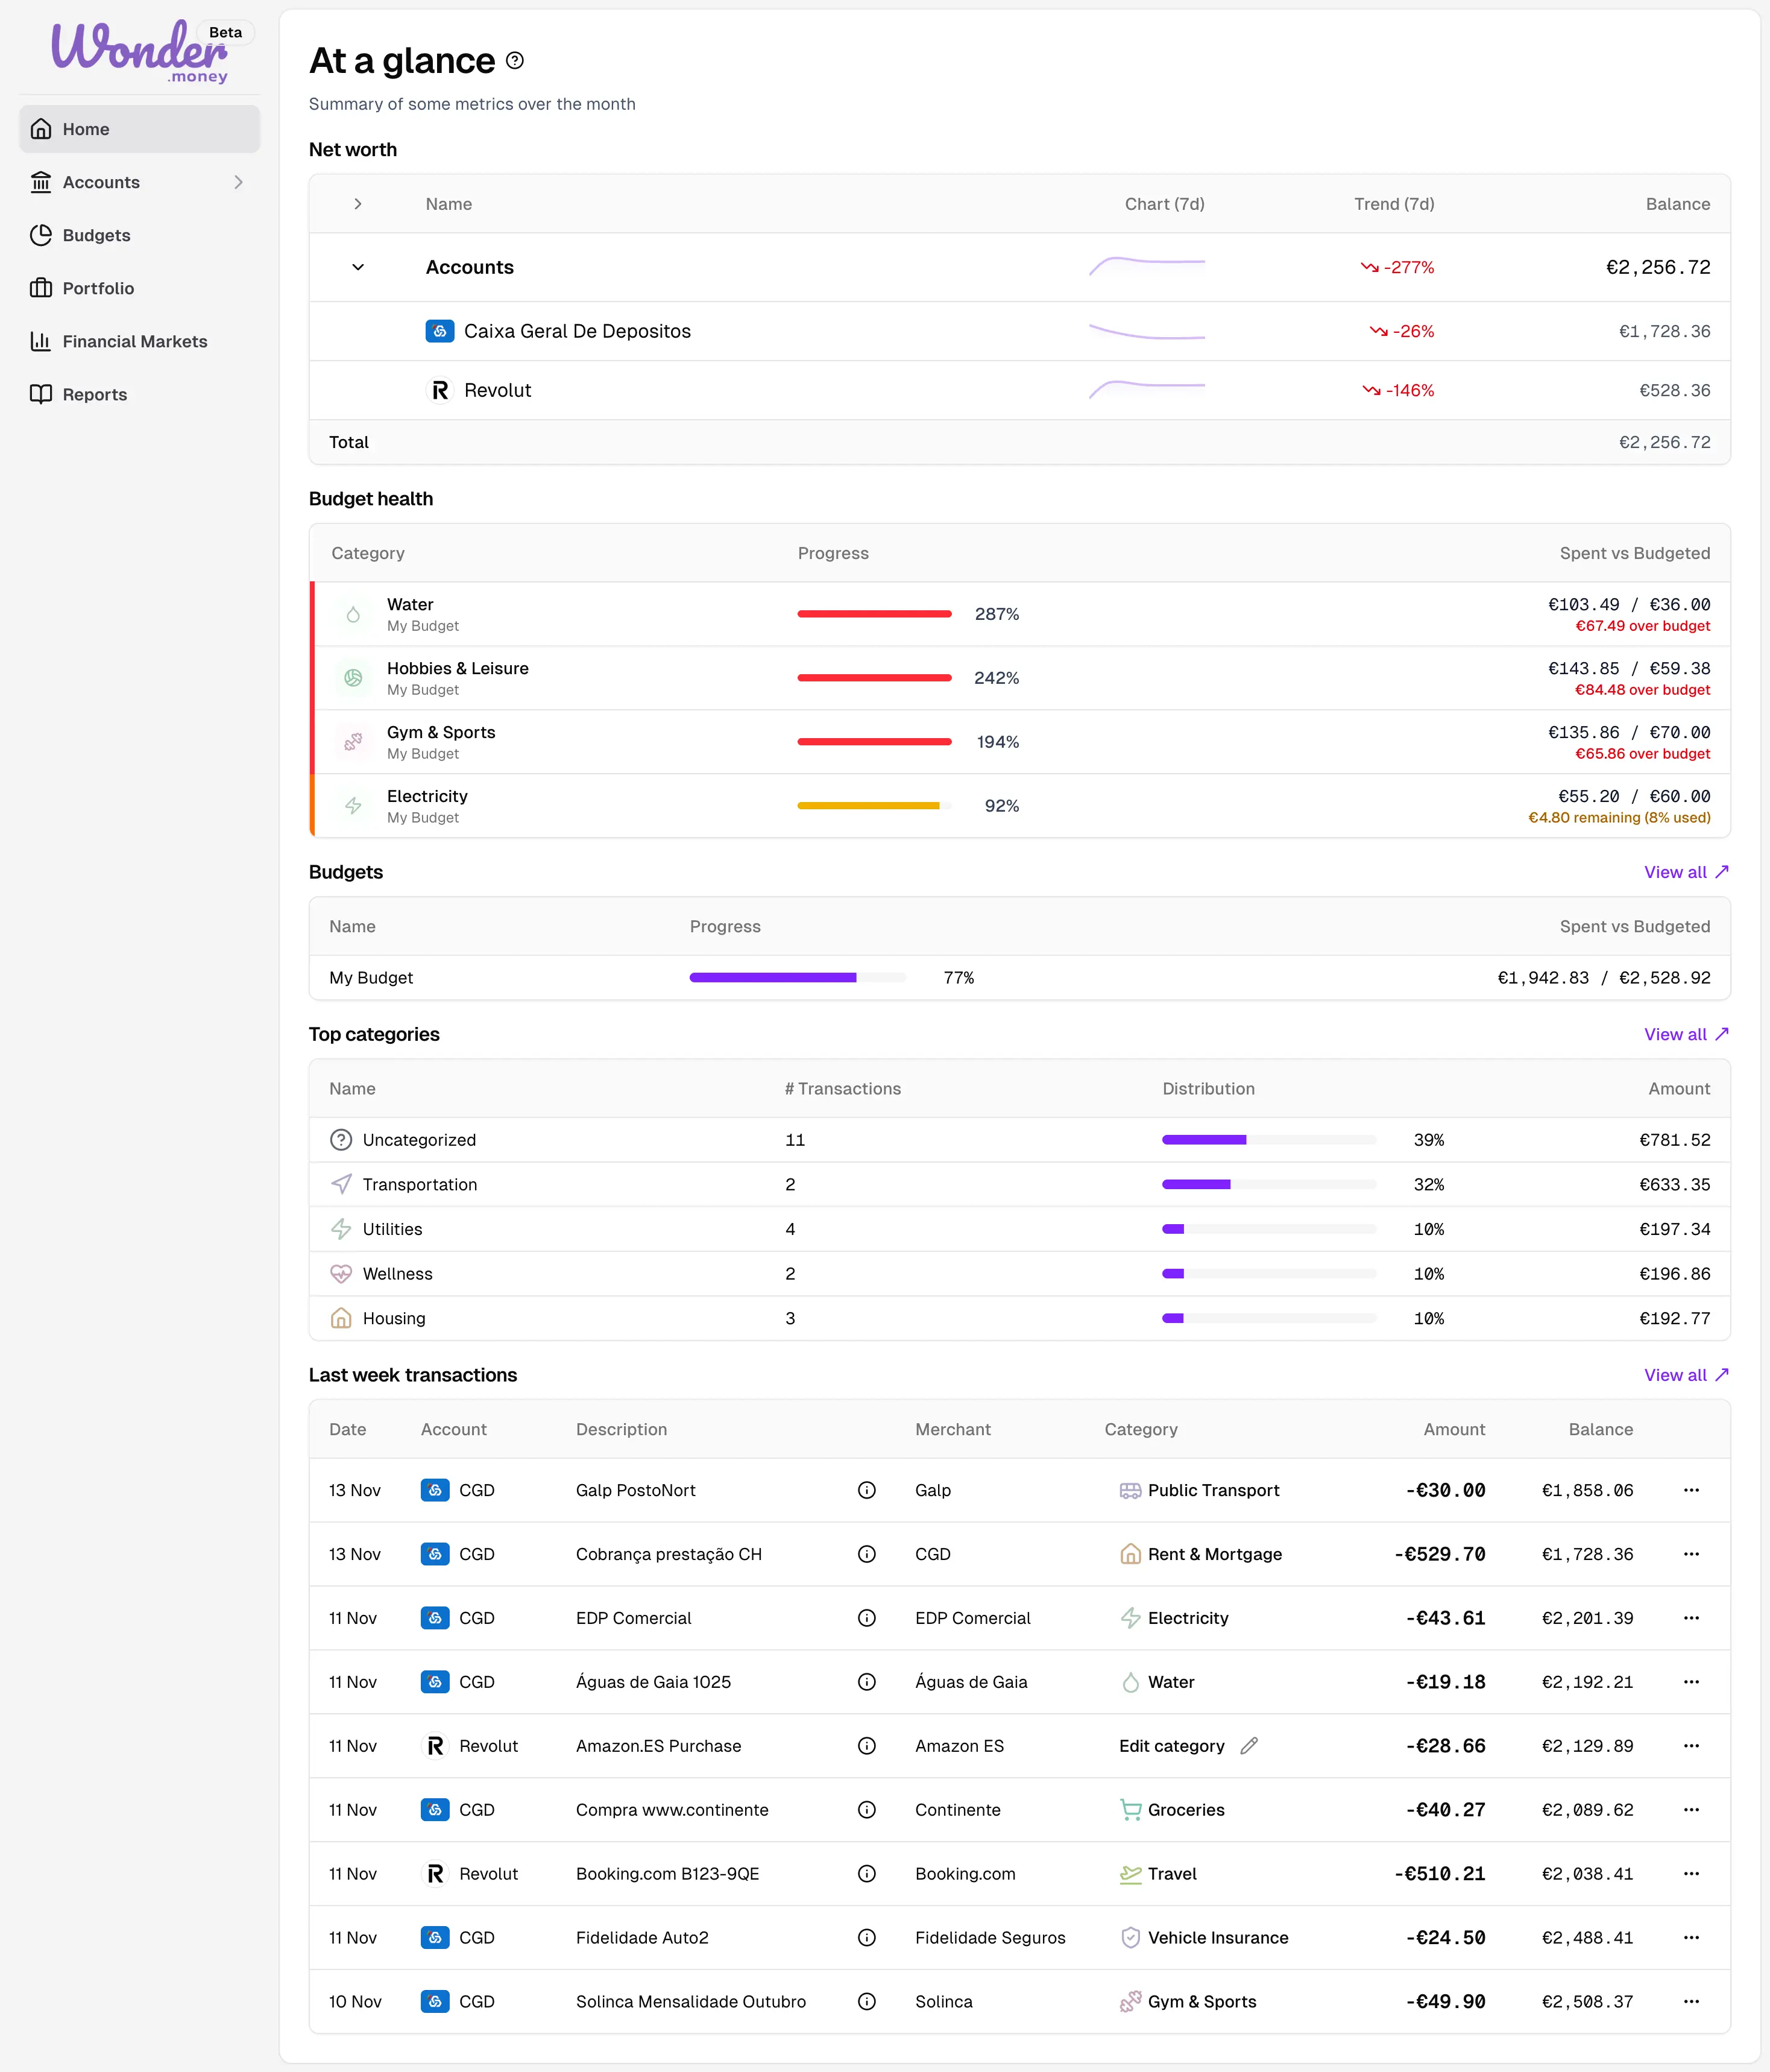The width and height of the screenshot is (1770, 2072).
Task: Click View all link for Last week transactions
Action: click(1685, 1375)
